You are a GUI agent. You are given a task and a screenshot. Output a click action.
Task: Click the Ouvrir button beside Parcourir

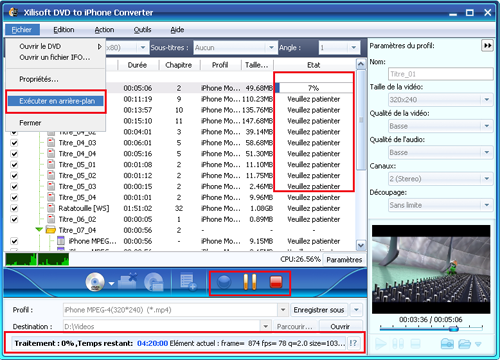click(340, 327)
